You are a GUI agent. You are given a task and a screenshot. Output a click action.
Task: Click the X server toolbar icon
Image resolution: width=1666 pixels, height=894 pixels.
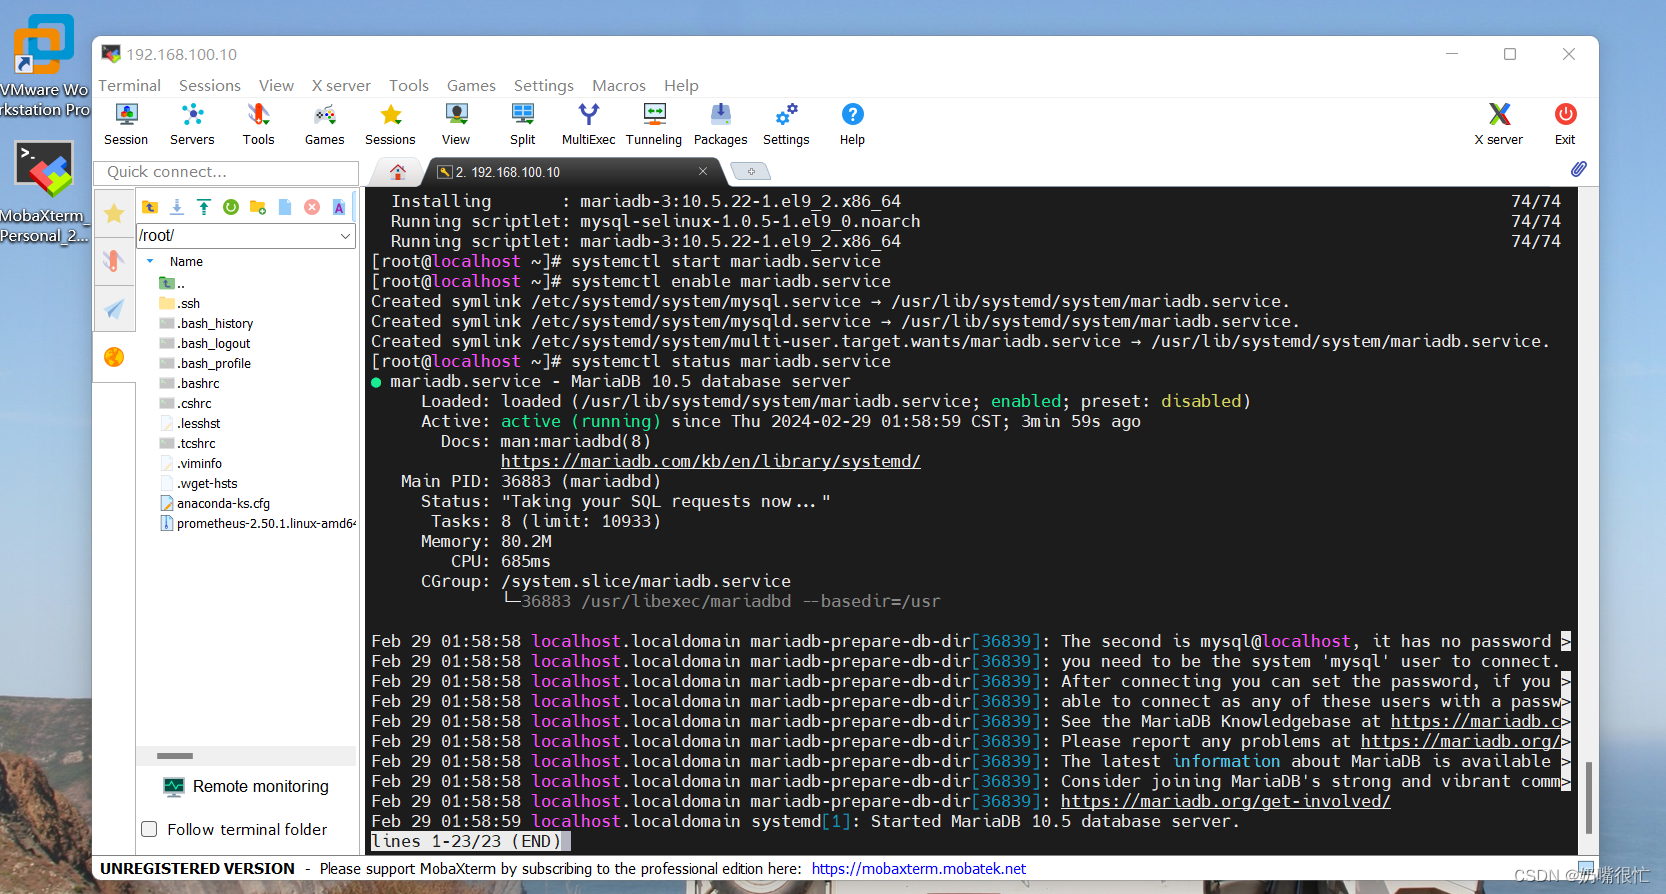pos(1498,124)
